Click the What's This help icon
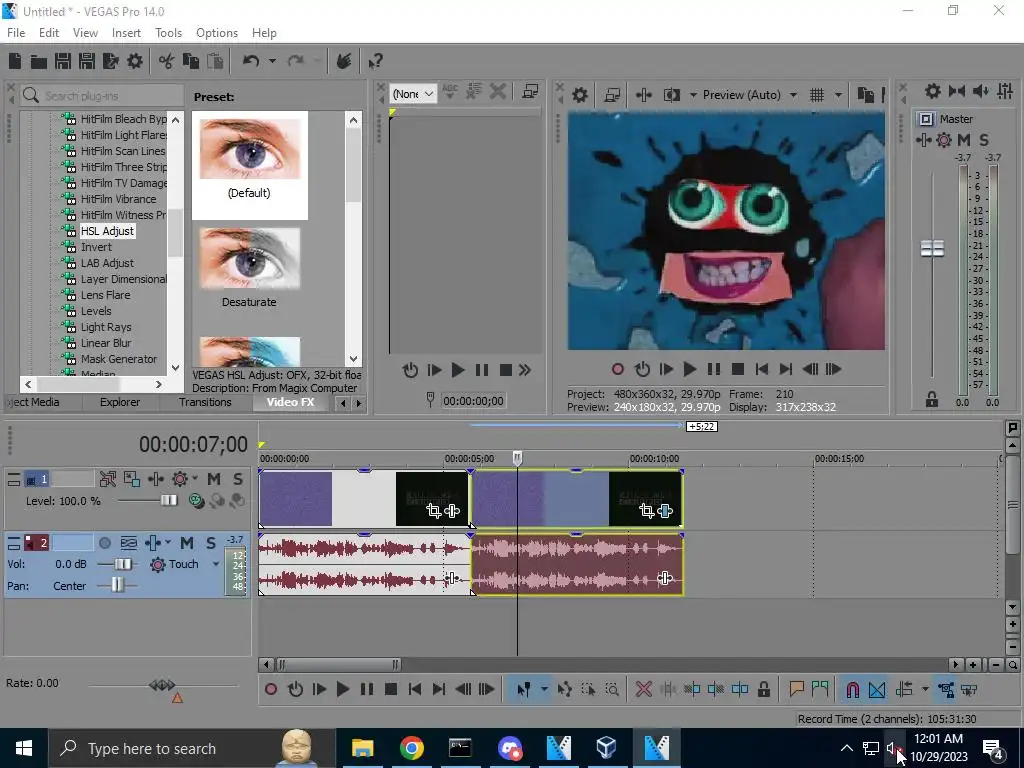The height and width of the screenshot is (768, 1024). 375,61
